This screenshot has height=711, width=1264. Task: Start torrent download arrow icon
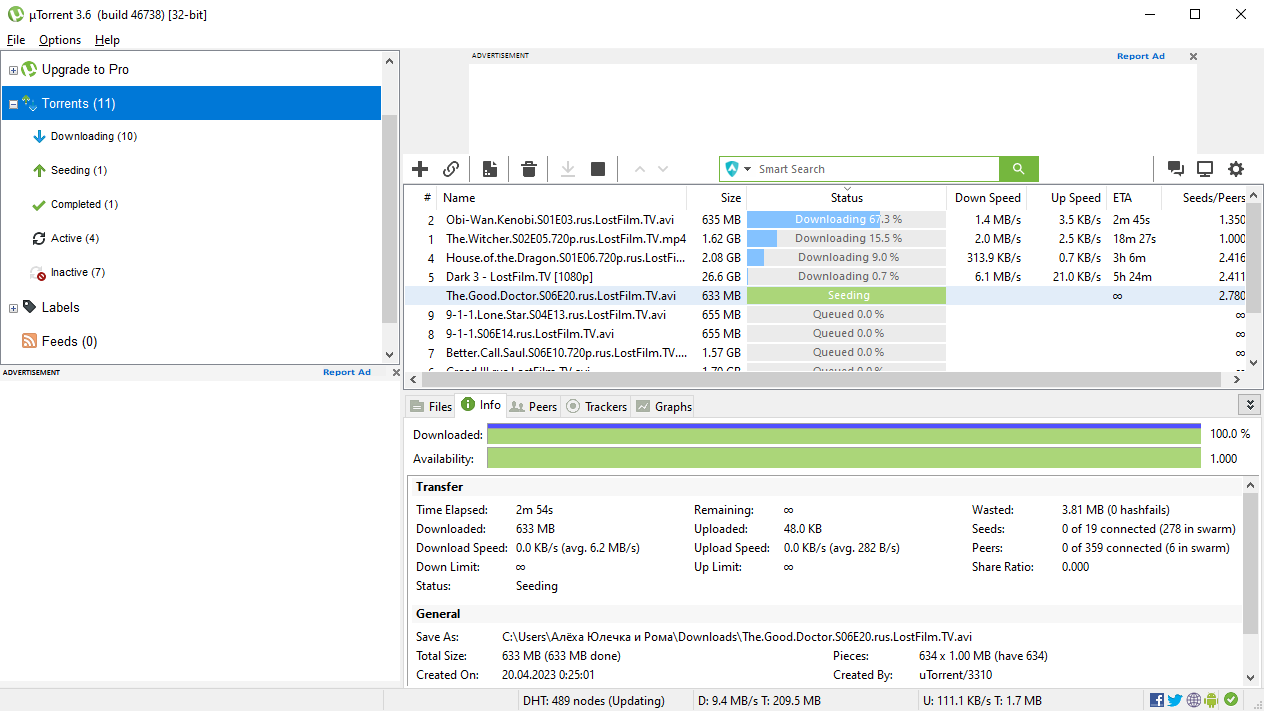[567, 169]
